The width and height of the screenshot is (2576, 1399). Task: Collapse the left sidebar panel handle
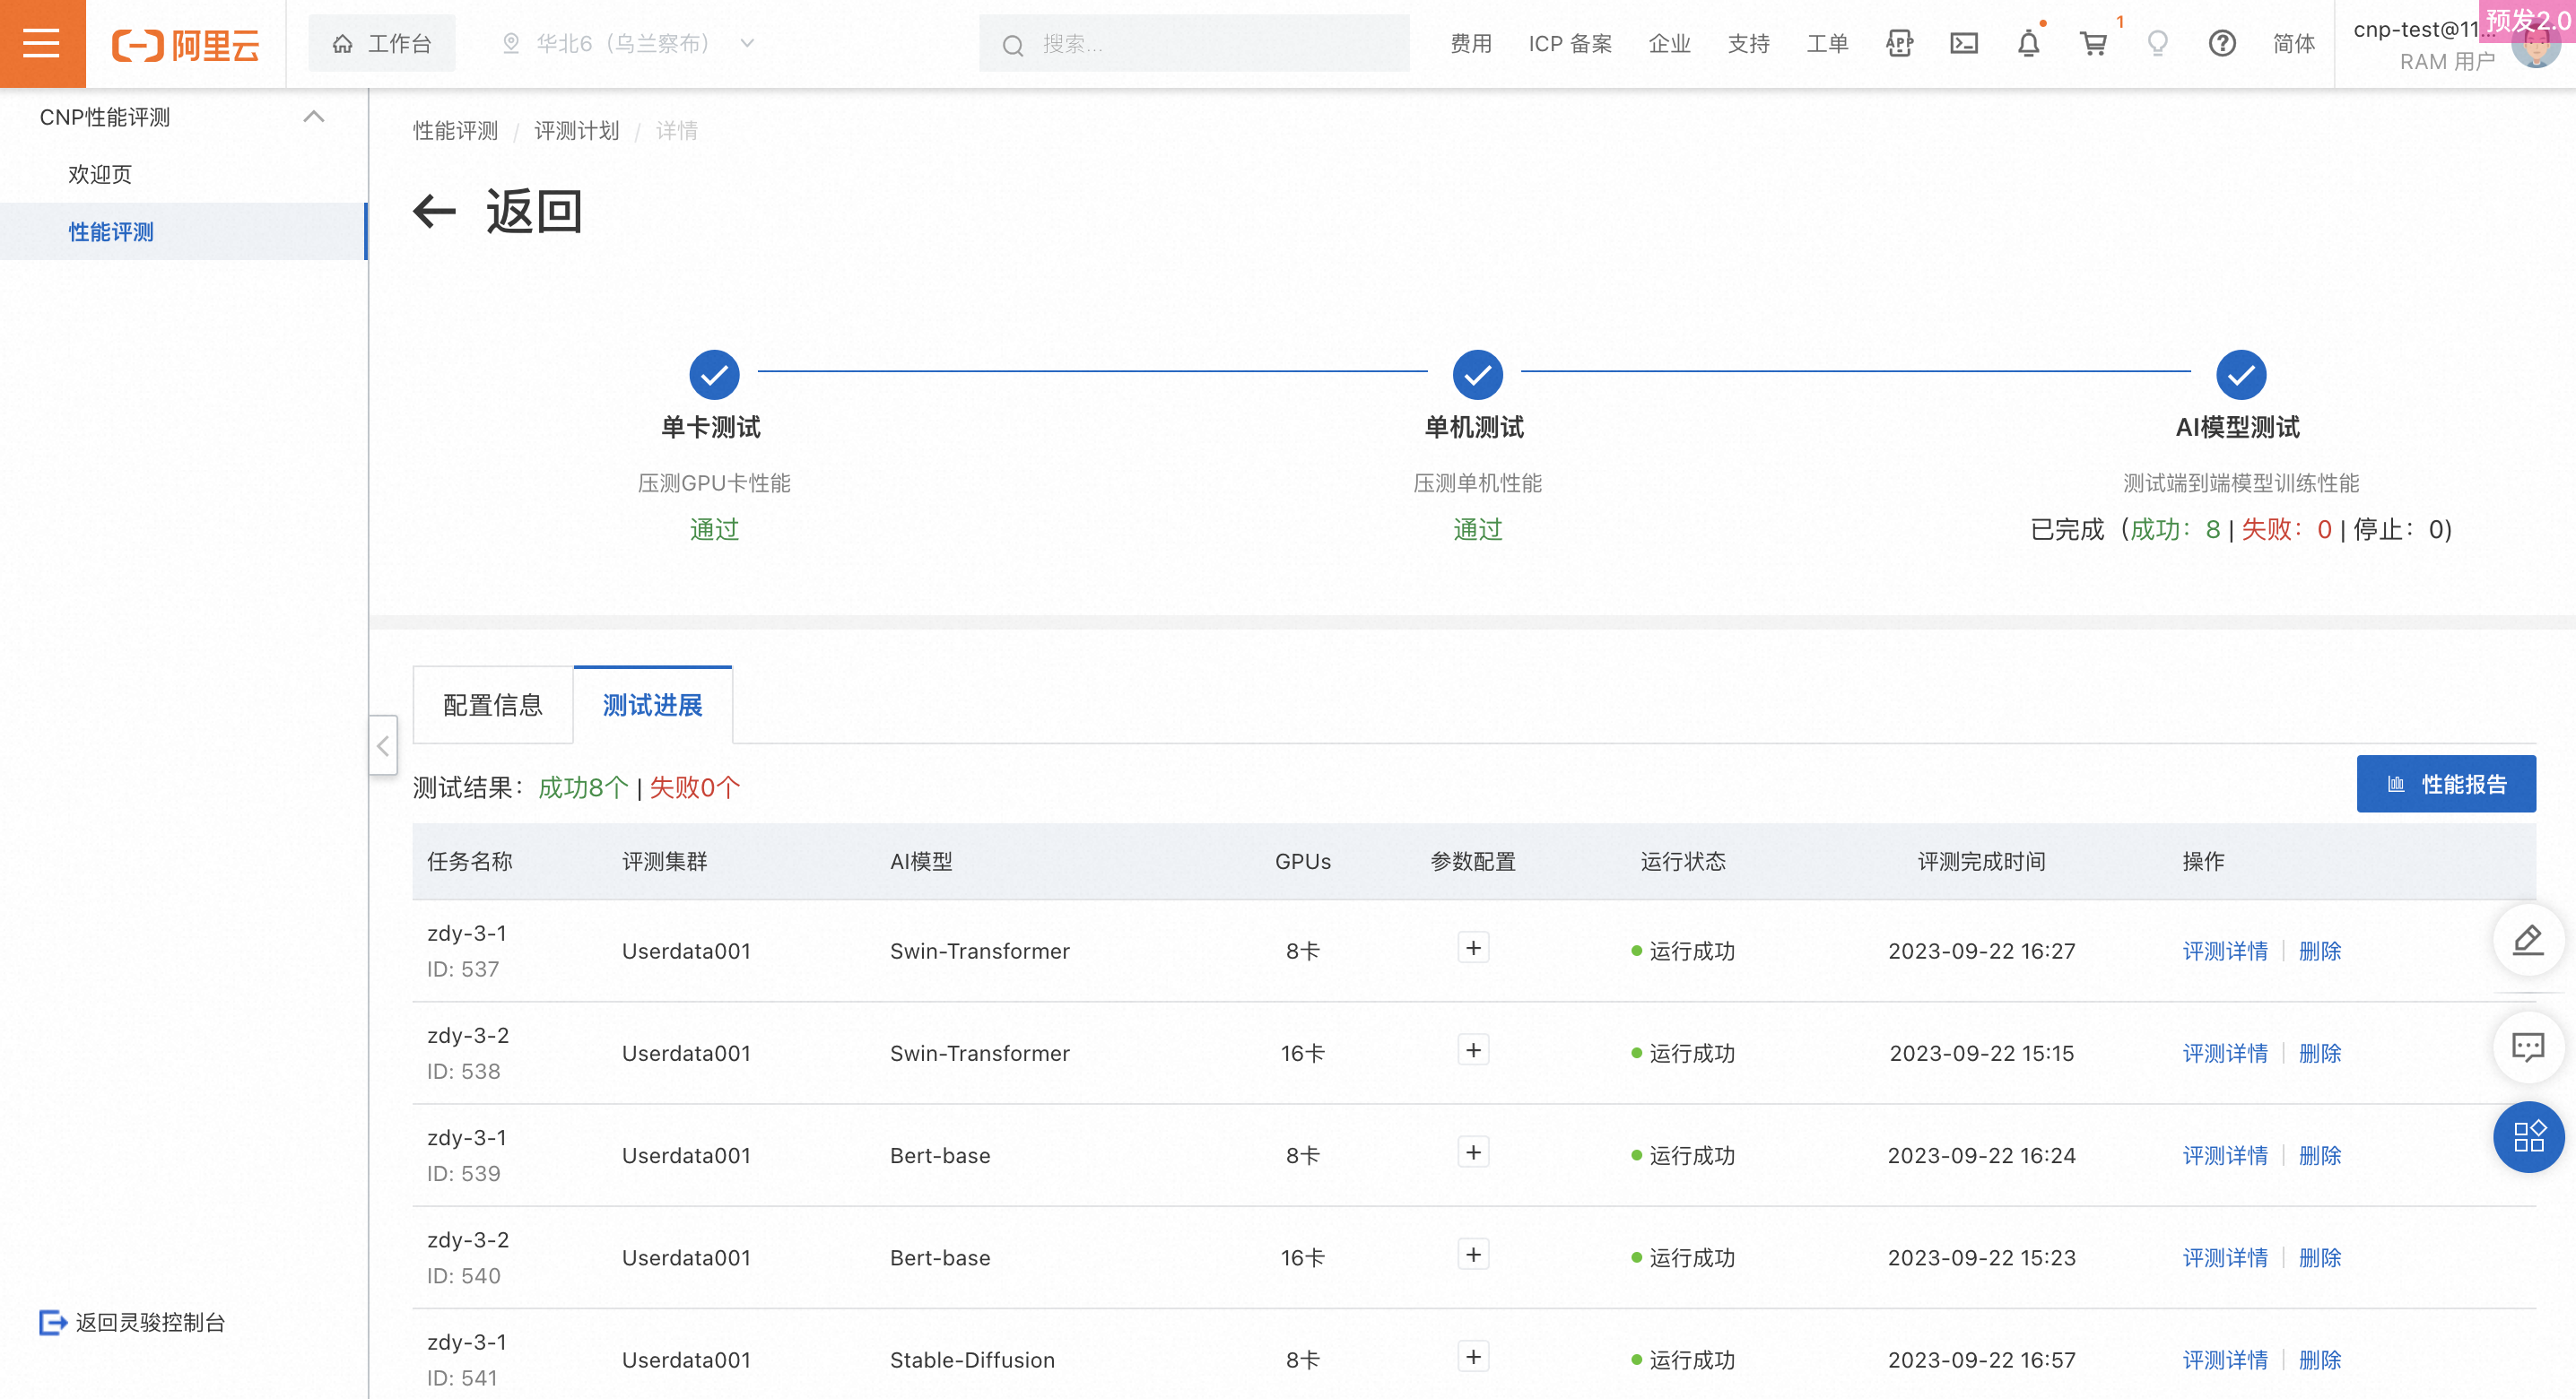[383, 745]
